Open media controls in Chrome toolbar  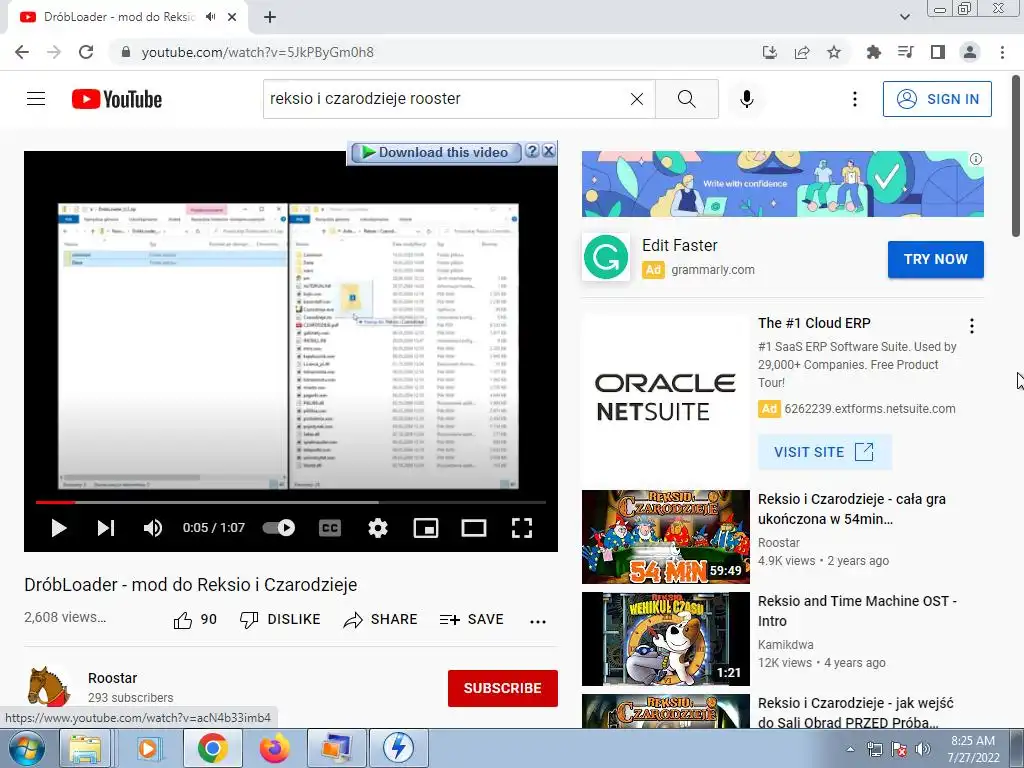(x=905, y=52)
